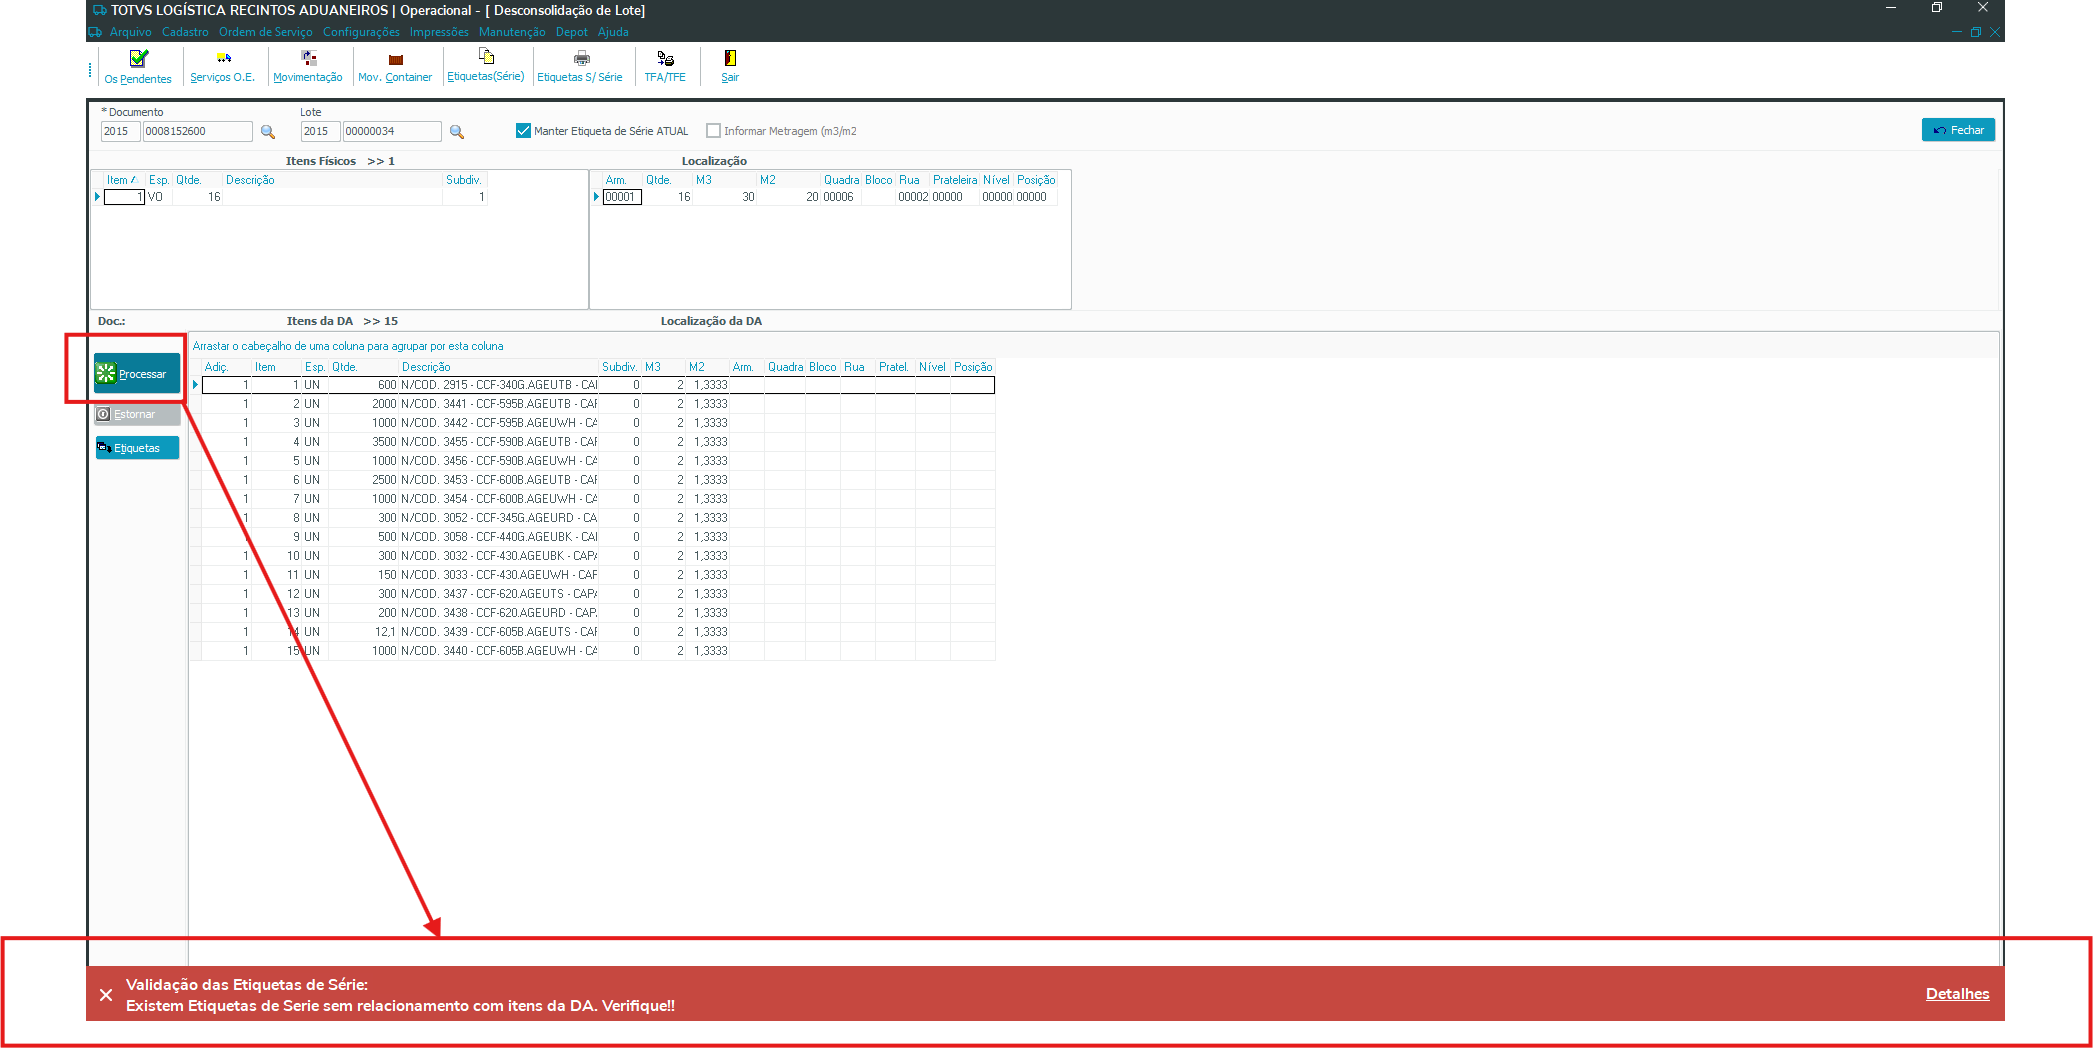Open the Mov. Container tool
The width and height of the screenshot is (2093, 1048).
[x=395, y=67]
